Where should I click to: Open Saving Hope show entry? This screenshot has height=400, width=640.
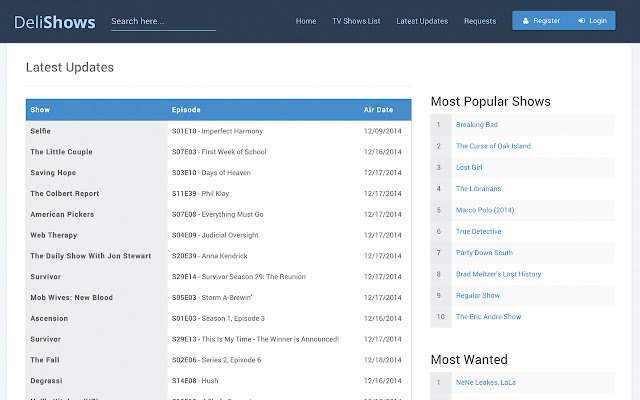(x=53, y=173)
